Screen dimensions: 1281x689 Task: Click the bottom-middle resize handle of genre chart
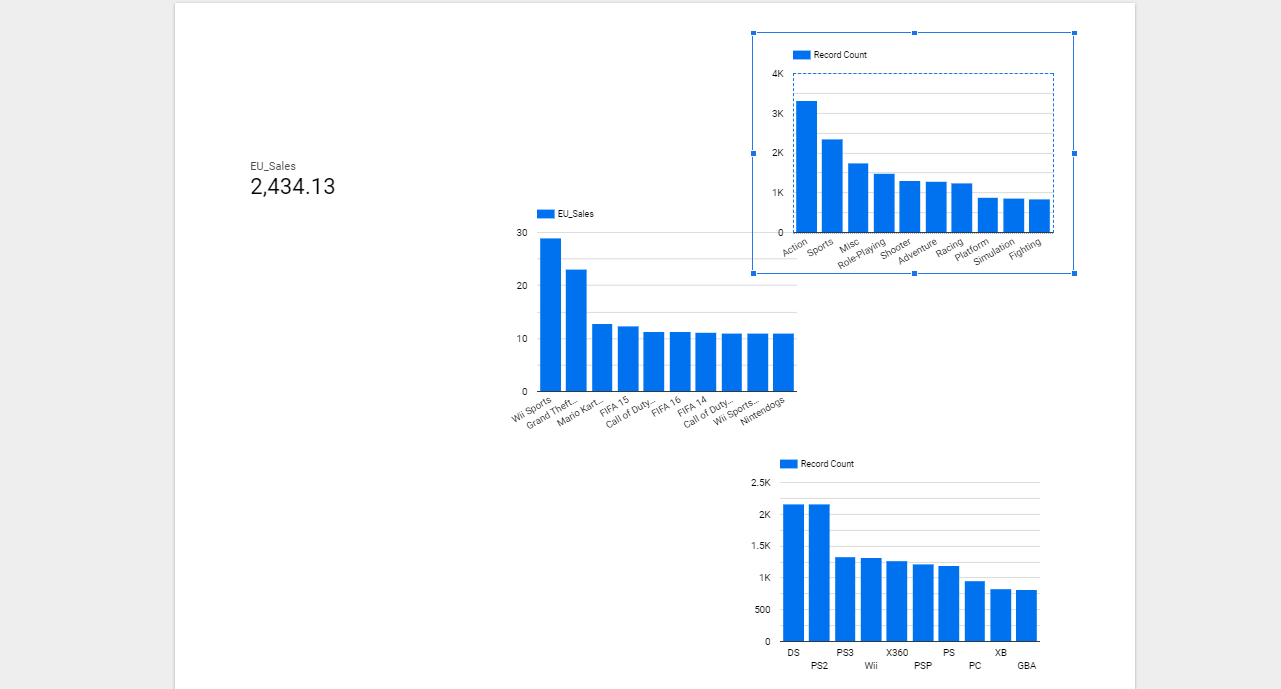pos(914,273)
